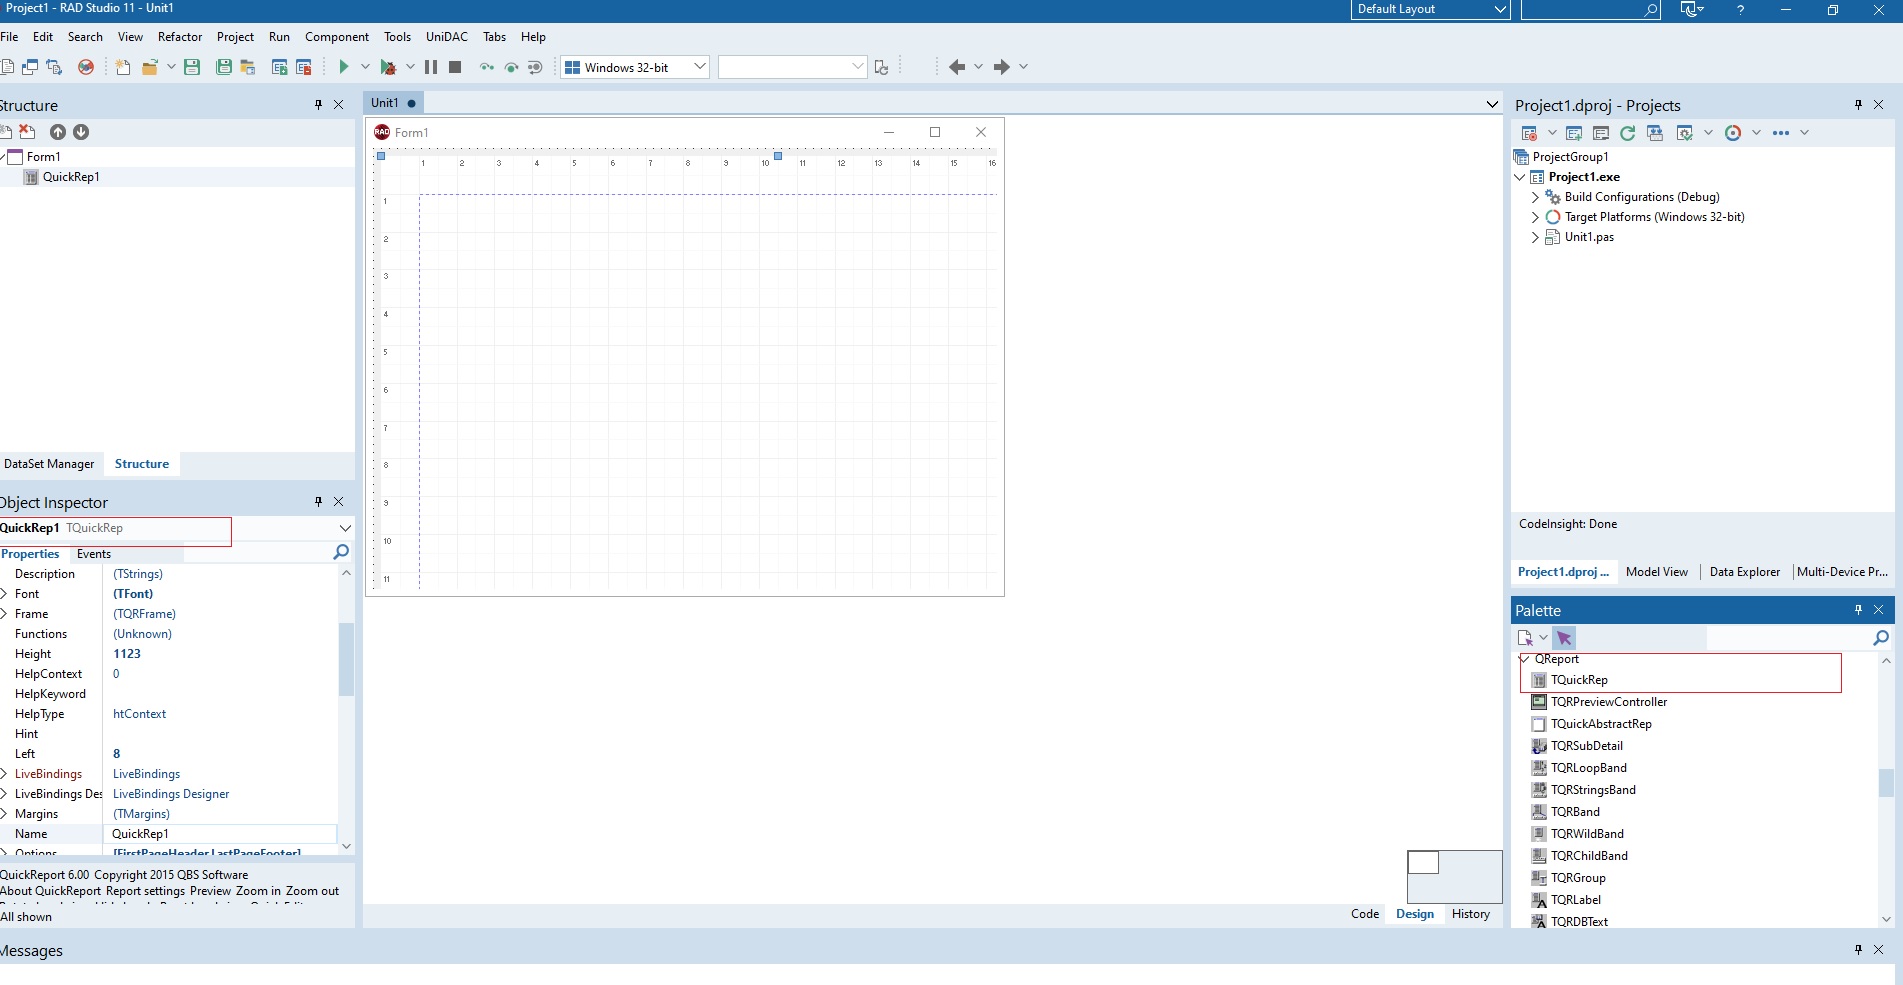Screen dimensions: 1903x985
Task: Click the New Items icon in toolbar
Action: point(123,67)
